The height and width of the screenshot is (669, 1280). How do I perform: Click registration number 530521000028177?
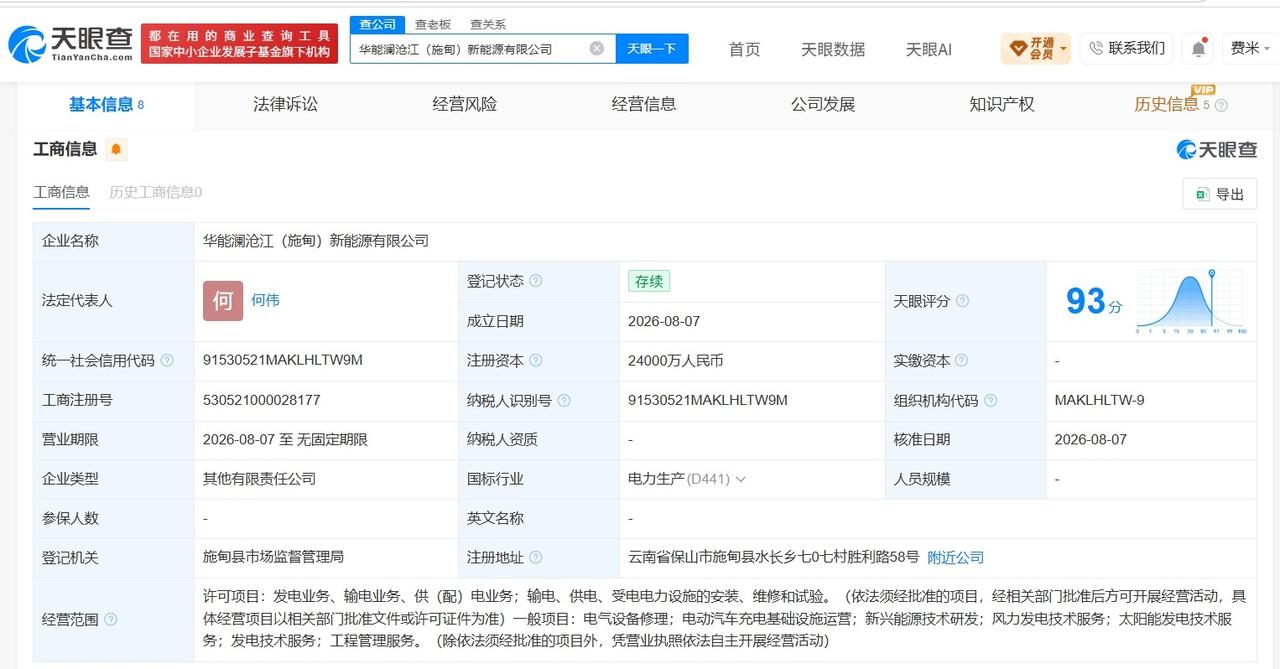pyautogui.click(x=262, y=400)
